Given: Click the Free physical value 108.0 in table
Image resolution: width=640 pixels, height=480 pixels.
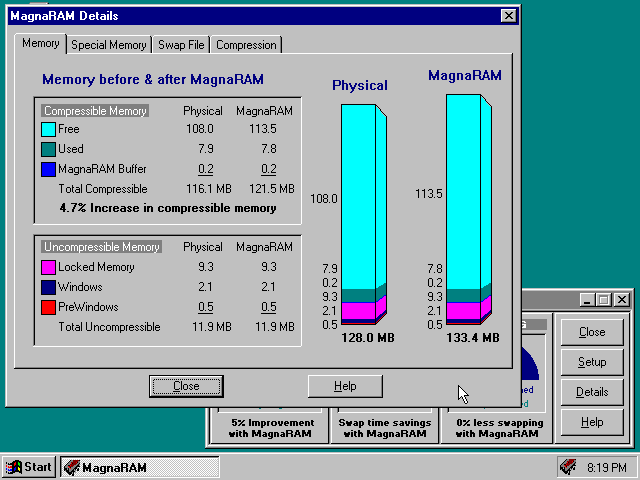Looking at the screenshot, I should click(200, 129).
